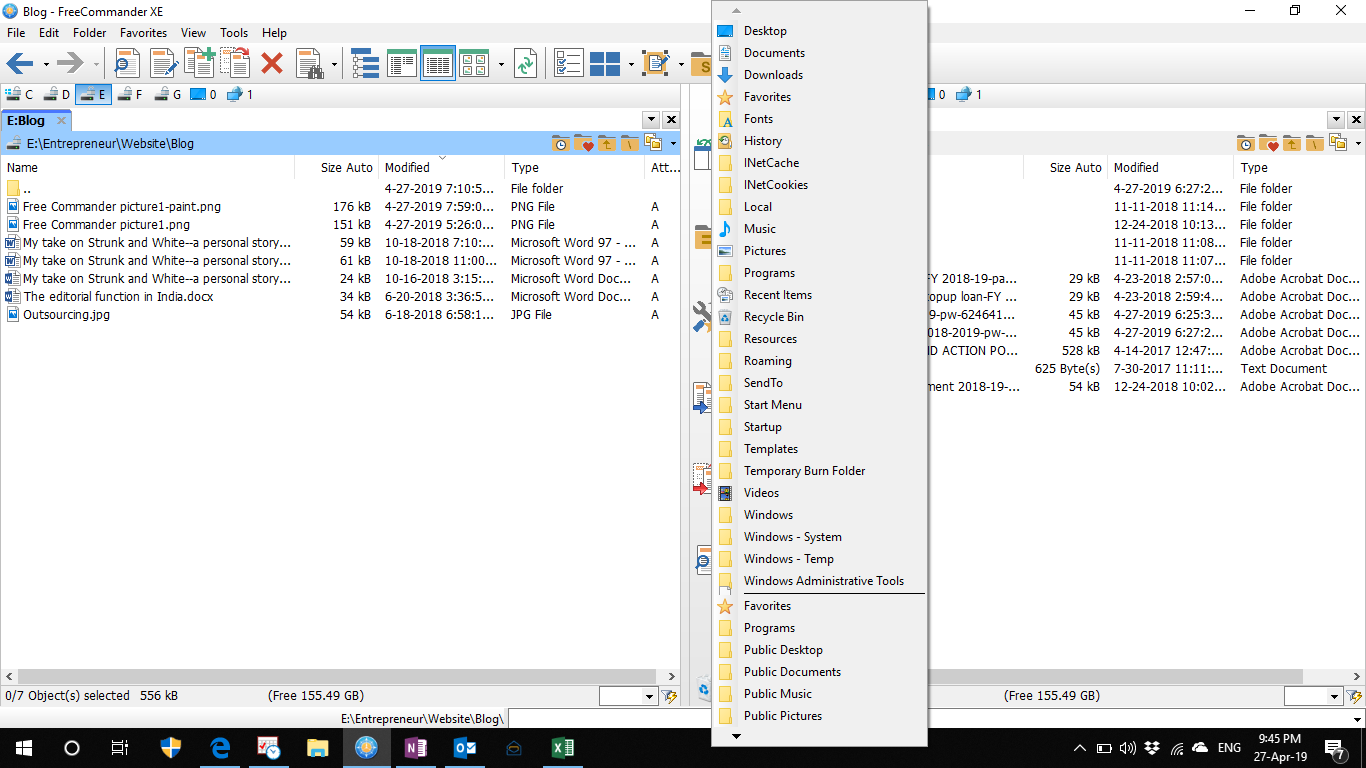
Task: Open the File menu
Action: [16, 33]
